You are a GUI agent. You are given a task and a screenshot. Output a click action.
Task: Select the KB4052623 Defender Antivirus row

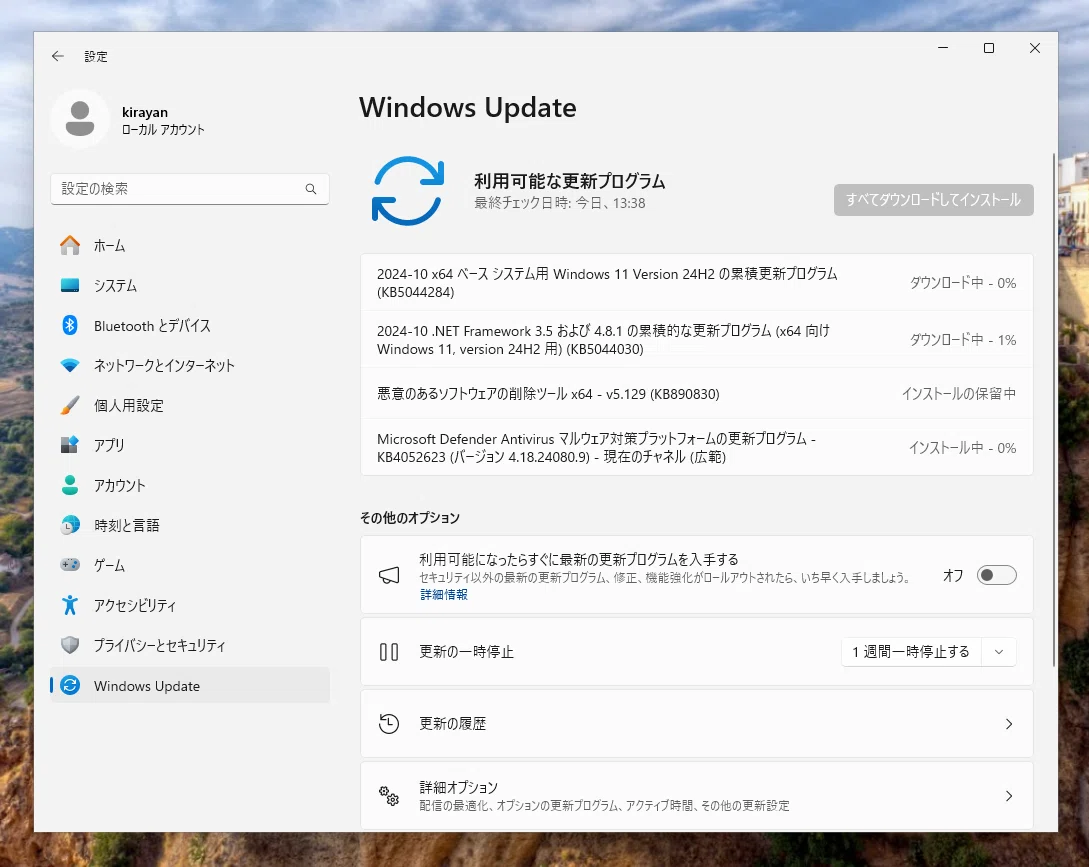tap(697, 448)
